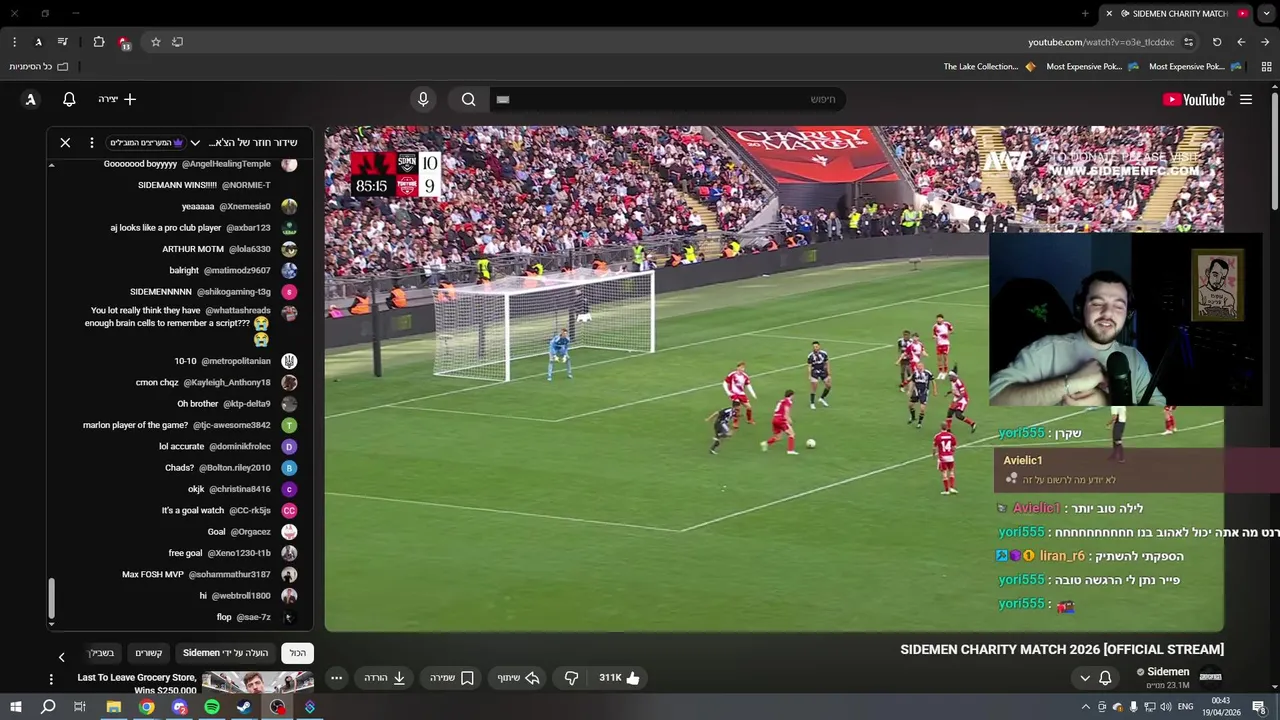The height and width of the screenshot is (720, 1280).
Task: Like the video with 311K thumbs-up
Action: (620, 678)
